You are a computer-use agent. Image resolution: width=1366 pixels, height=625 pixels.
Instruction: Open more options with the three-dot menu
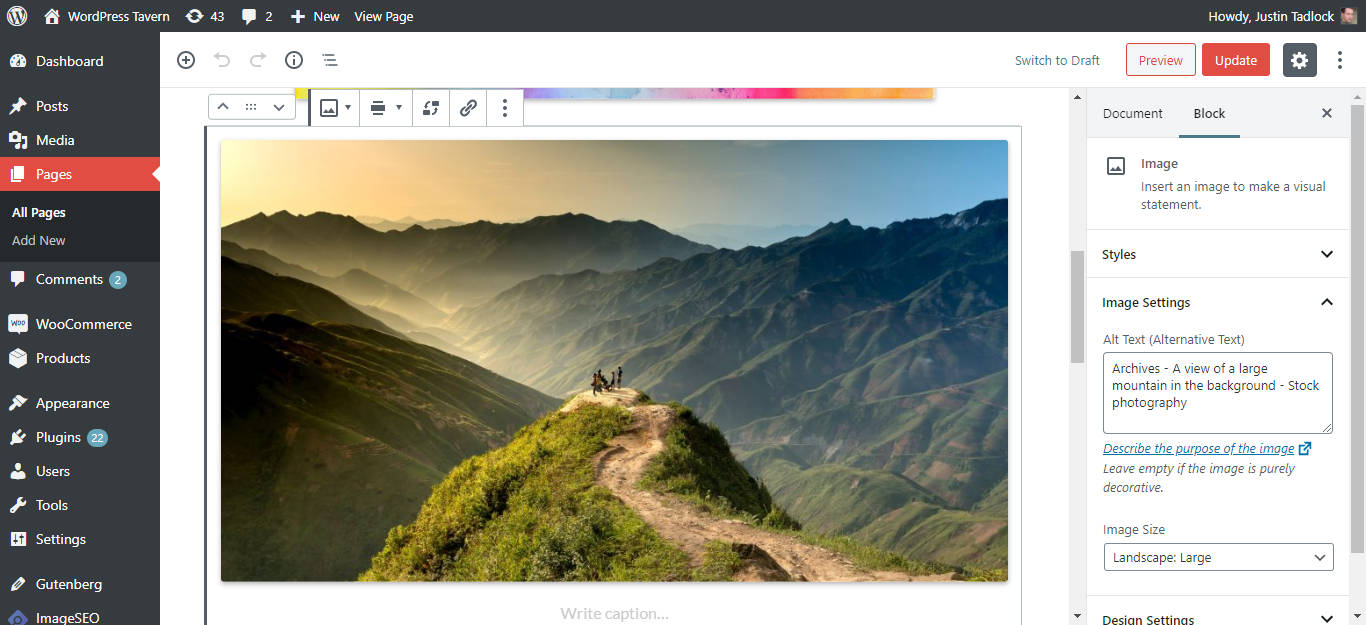[505, 107]
